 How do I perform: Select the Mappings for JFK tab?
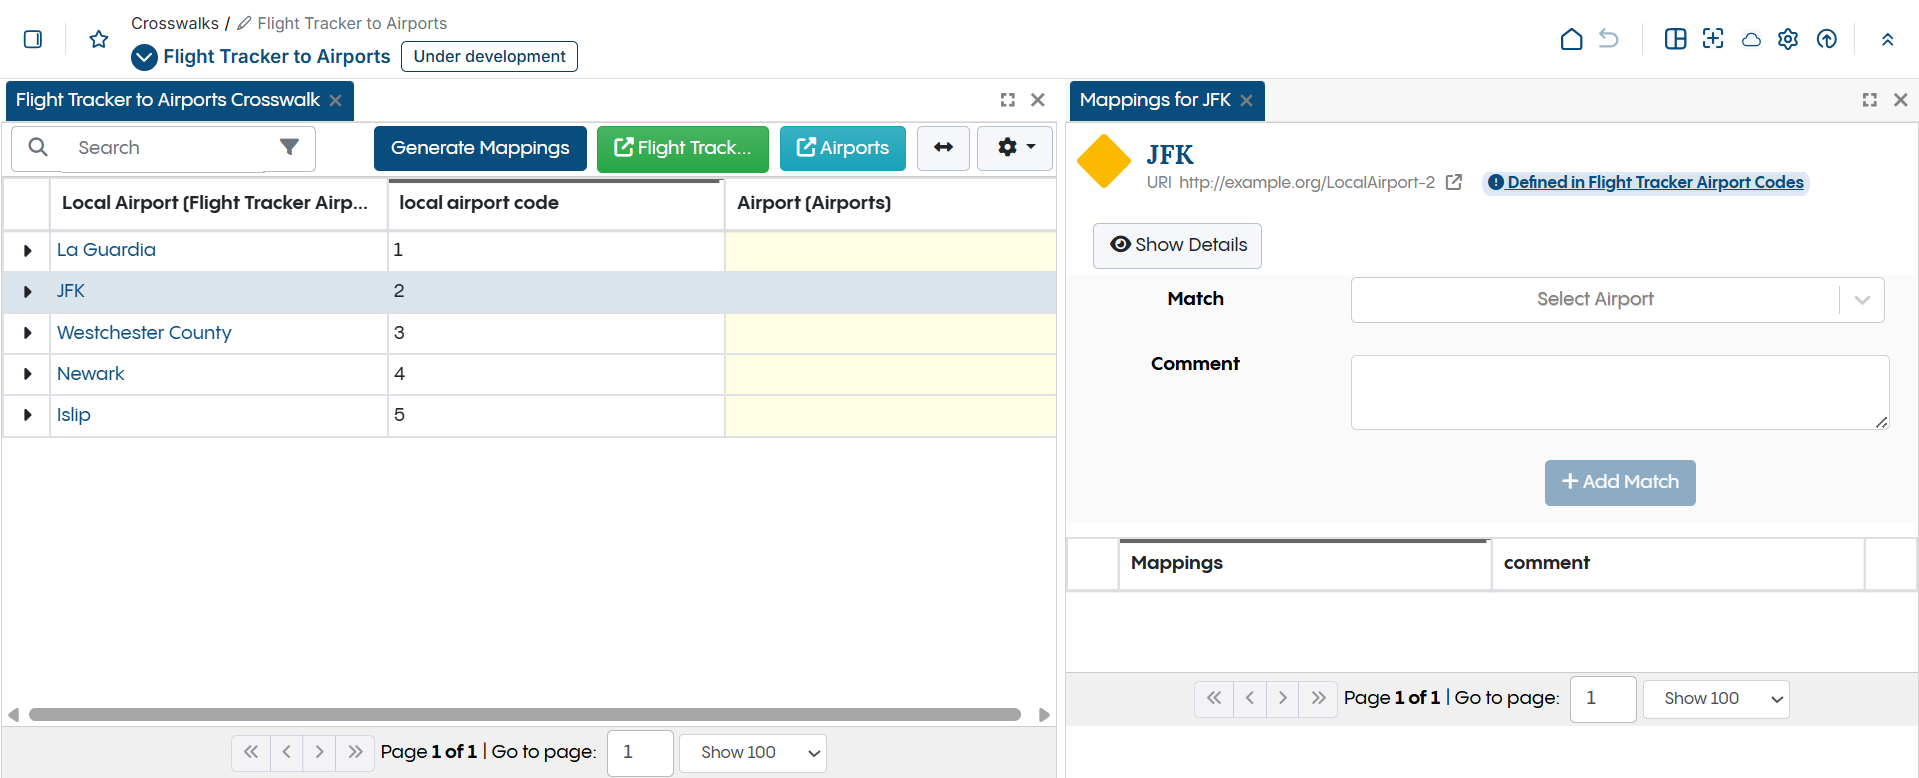(1154, 100)
